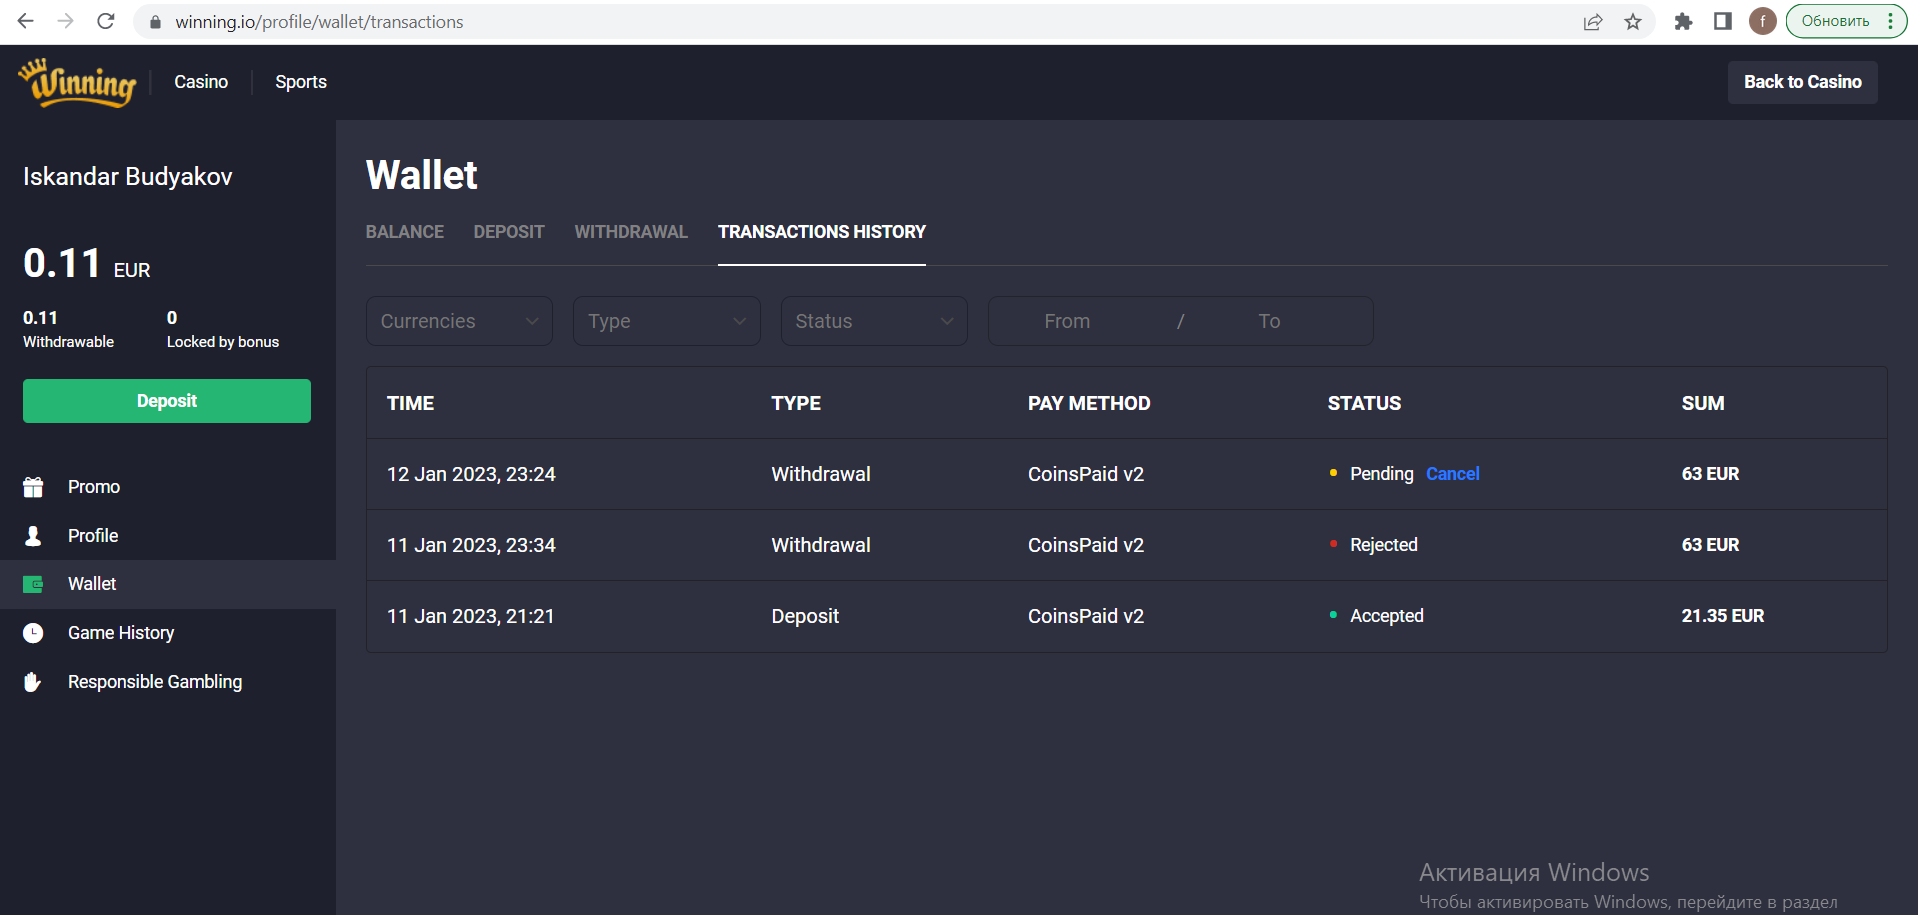Click the Profile person icon
1918x915 pixels.
click(x=33, y=536)
